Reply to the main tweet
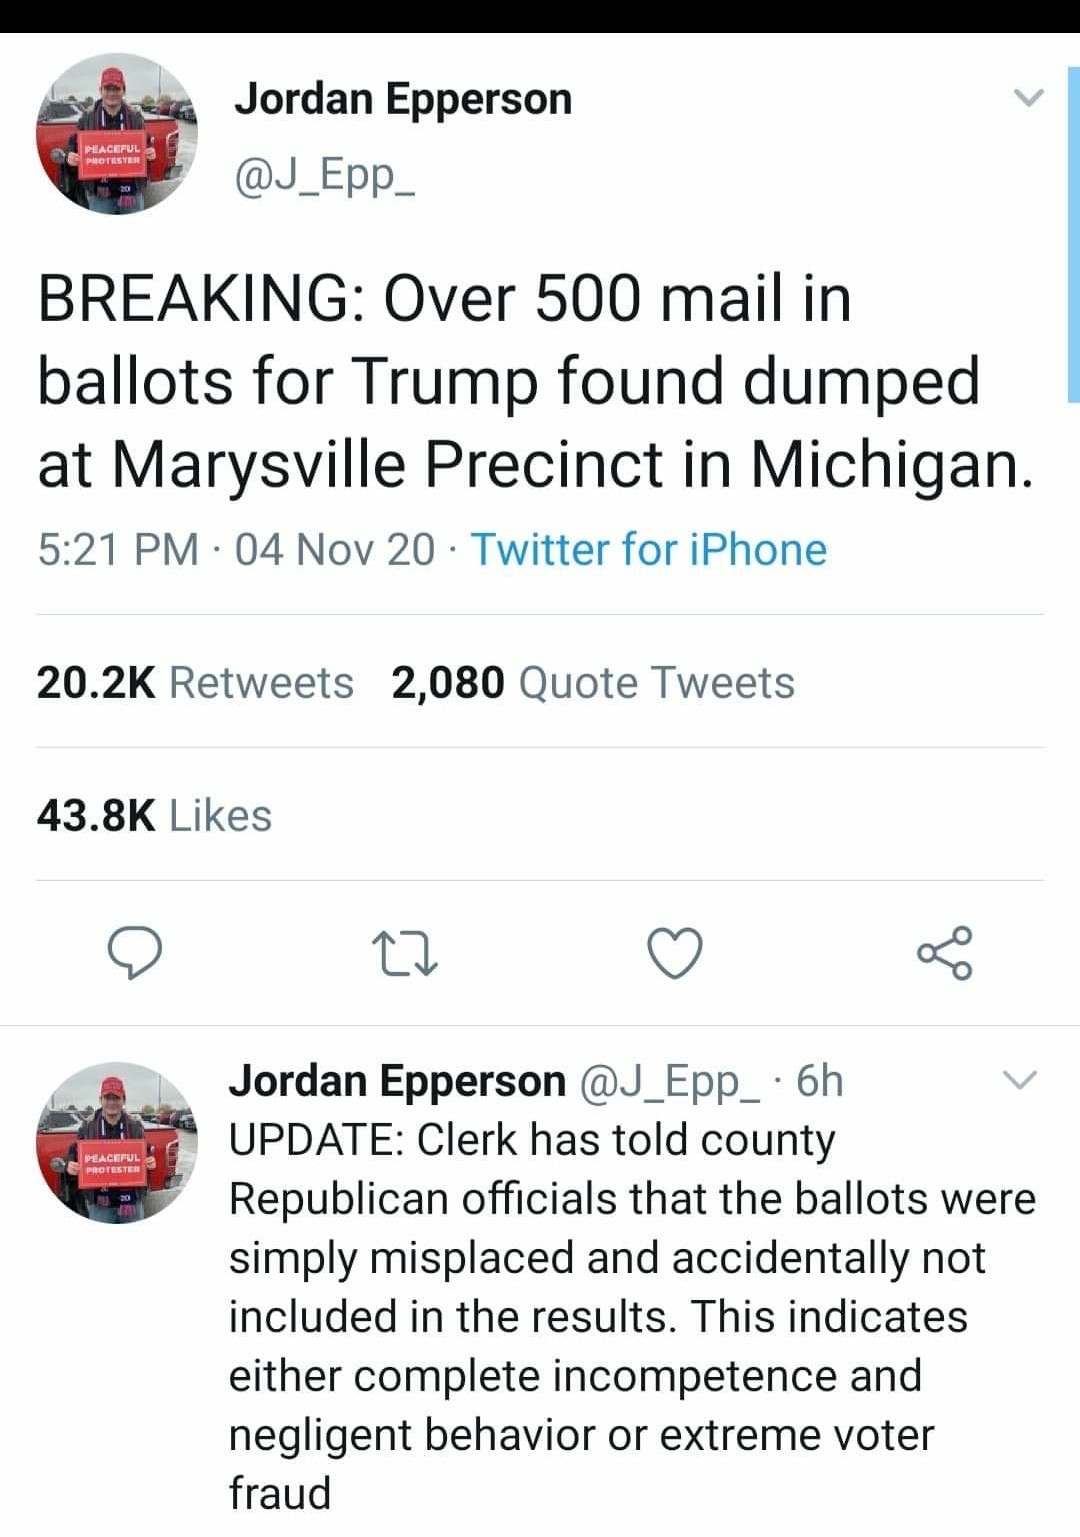 pos(135,952)
